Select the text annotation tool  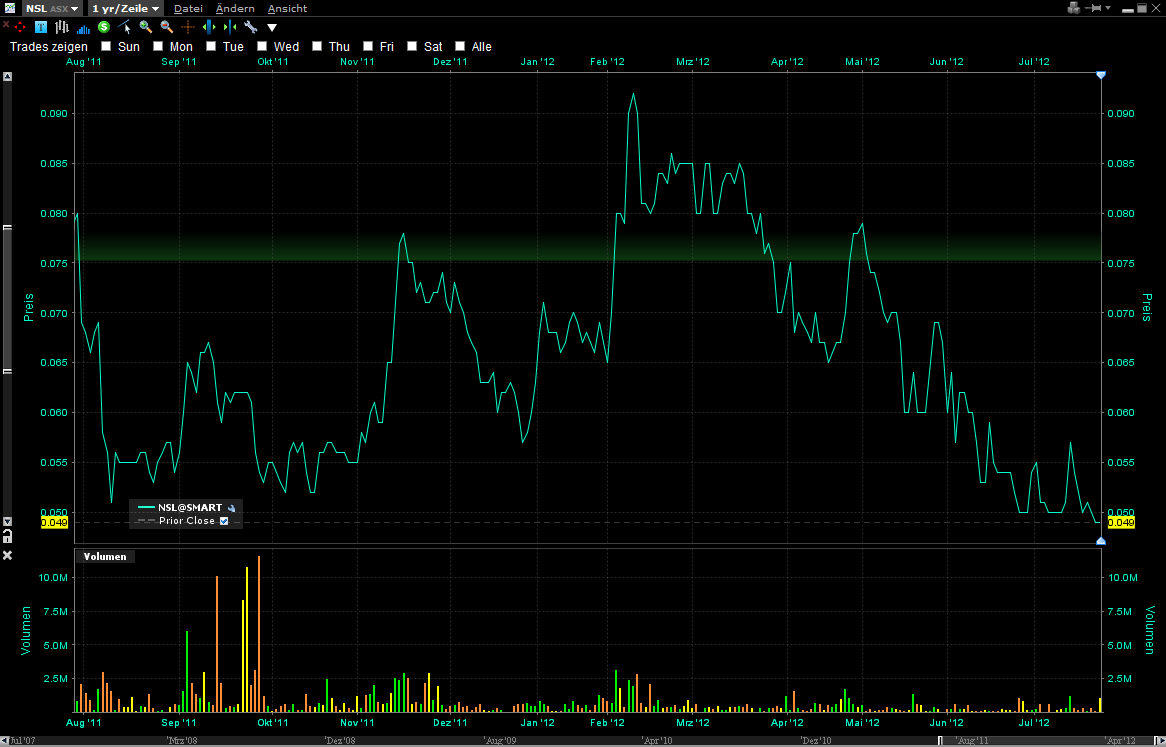40,27
